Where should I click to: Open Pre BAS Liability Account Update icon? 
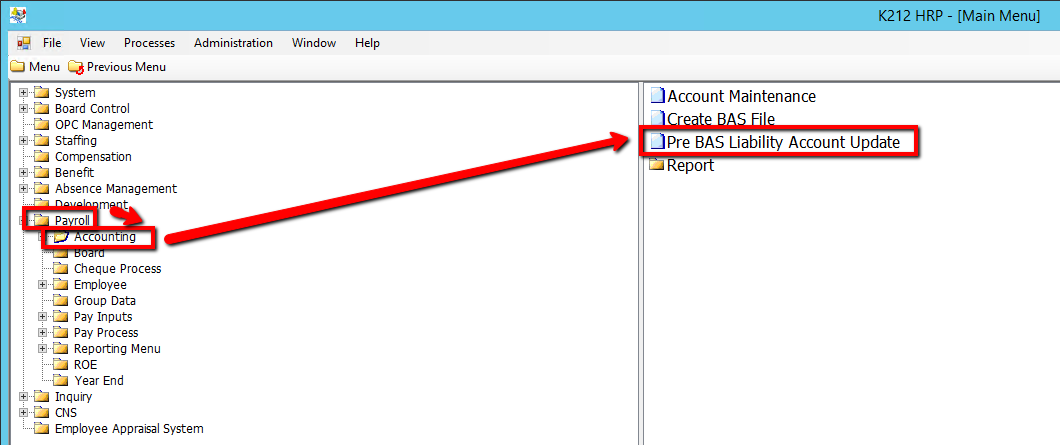[x=657, y=143]
